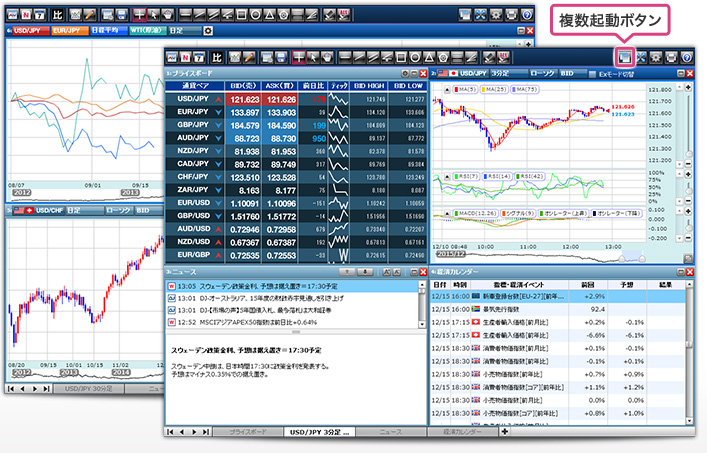This screenshot has width=707, height=453.
Task: Click the multiple launch window button
Action: pos(625,57)
